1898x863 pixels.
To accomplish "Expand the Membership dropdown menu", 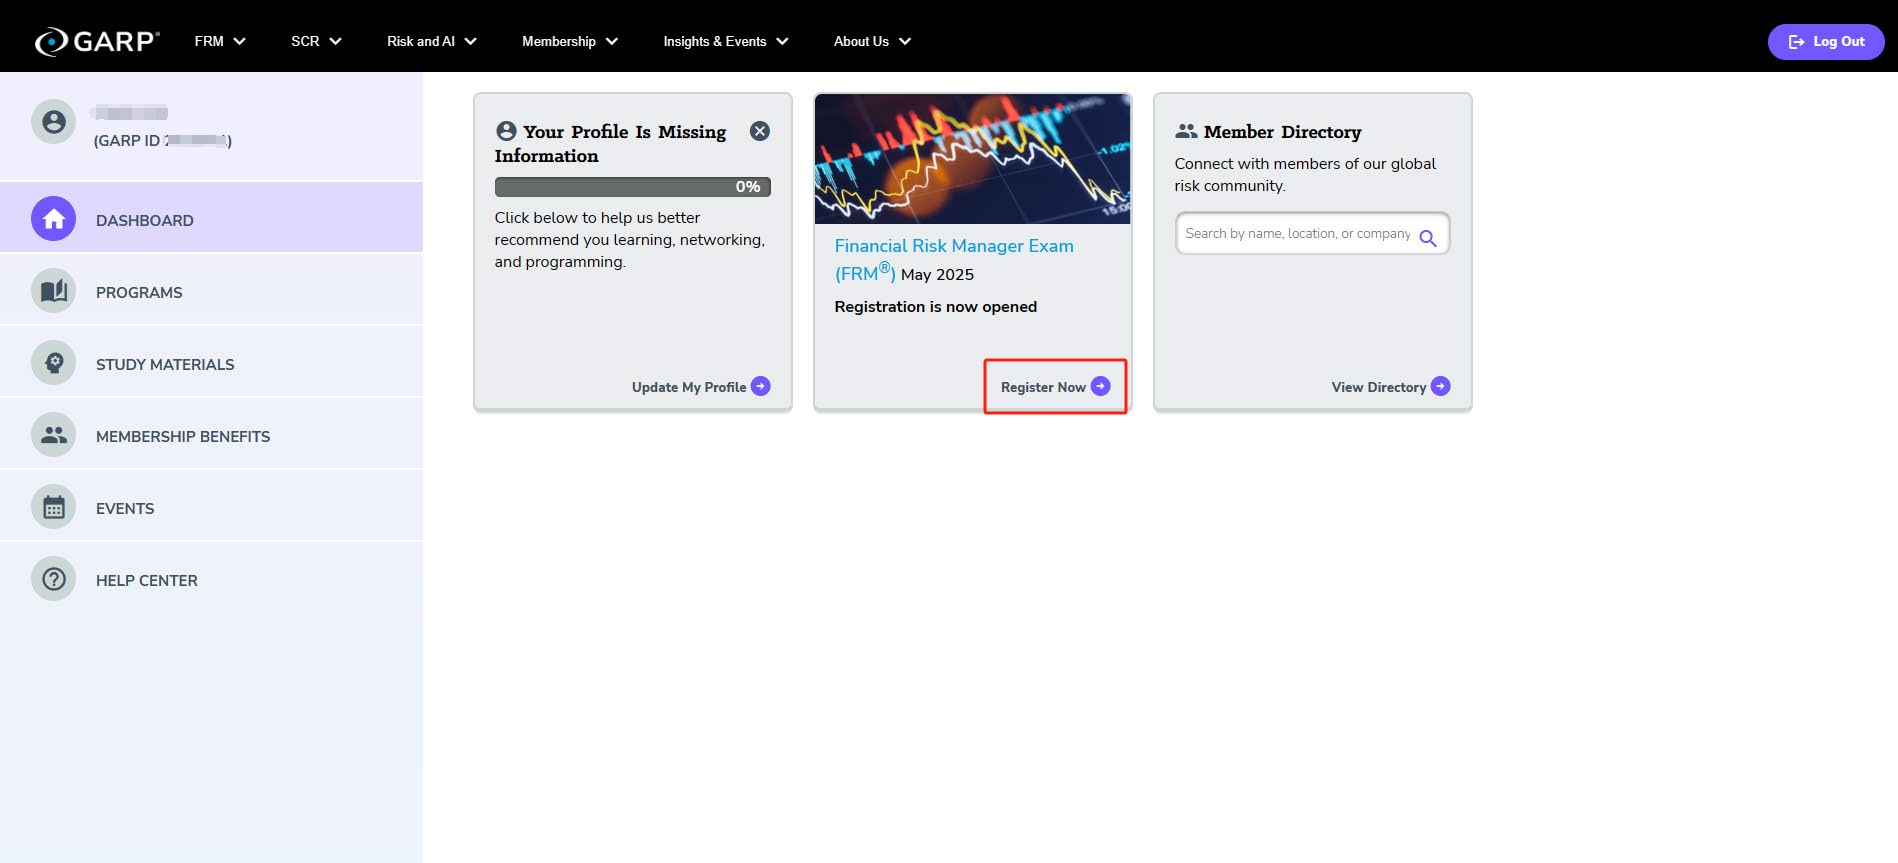I will [x=570, y=41].
